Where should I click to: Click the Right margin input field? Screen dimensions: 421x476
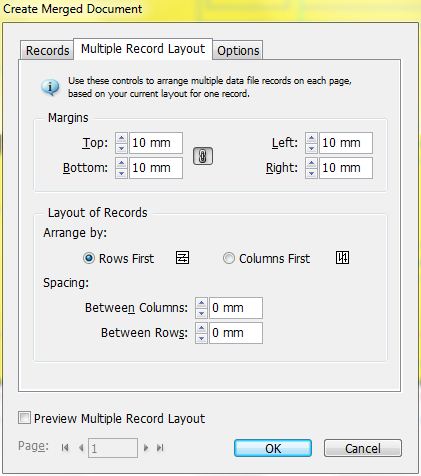346,168
